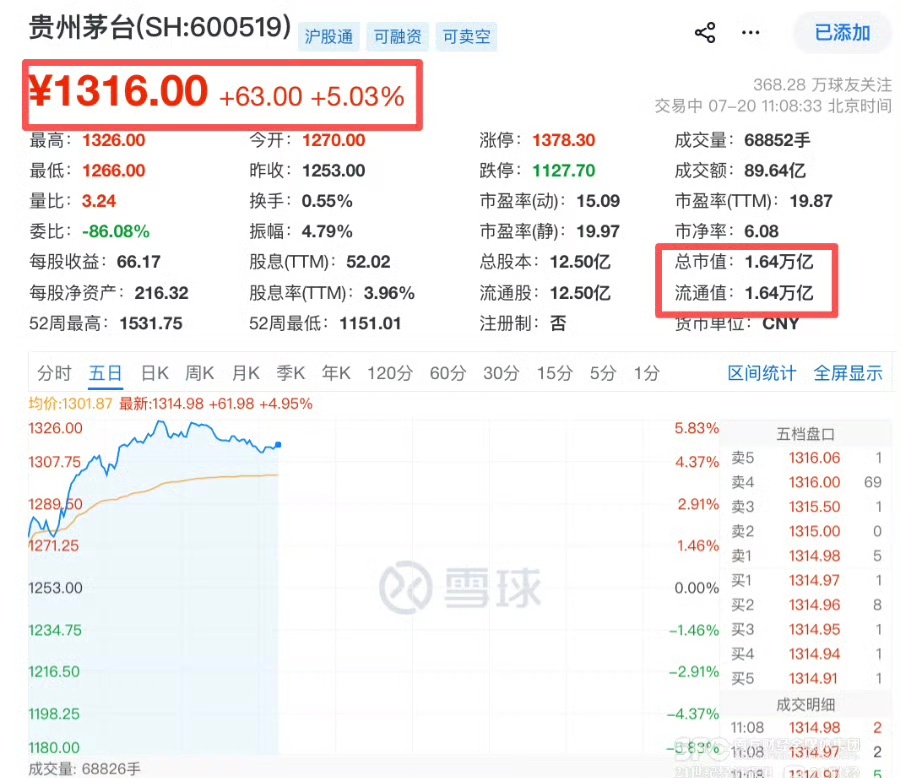The height and width of the screenshot is (778, 900).
Task: Click the 卖4 order row at 1316.00
Action: tap(806, 482)
